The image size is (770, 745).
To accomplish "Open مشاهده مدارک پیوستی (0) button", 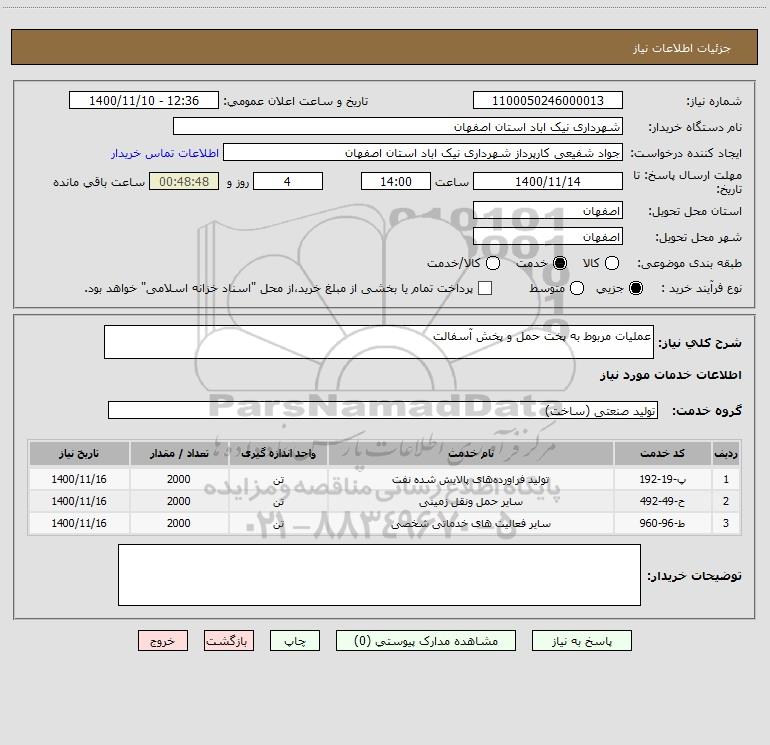I will [x=426, y=641].
